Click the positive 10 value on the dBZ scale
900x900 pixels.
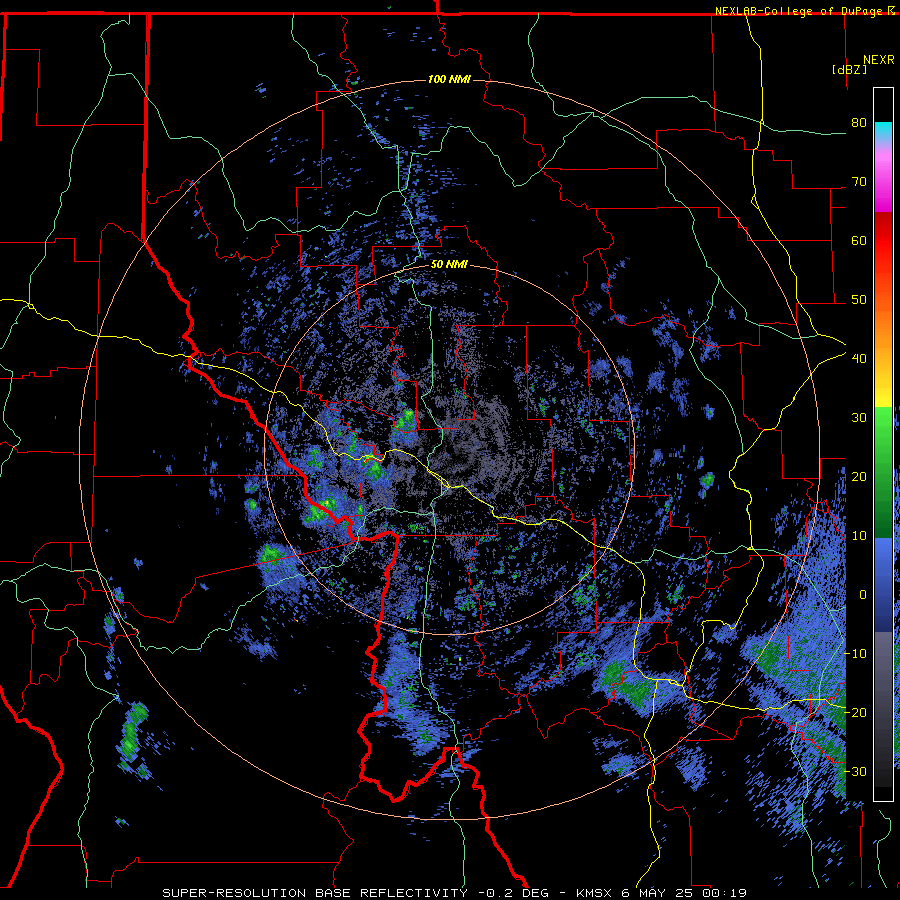tap(859, 536)
